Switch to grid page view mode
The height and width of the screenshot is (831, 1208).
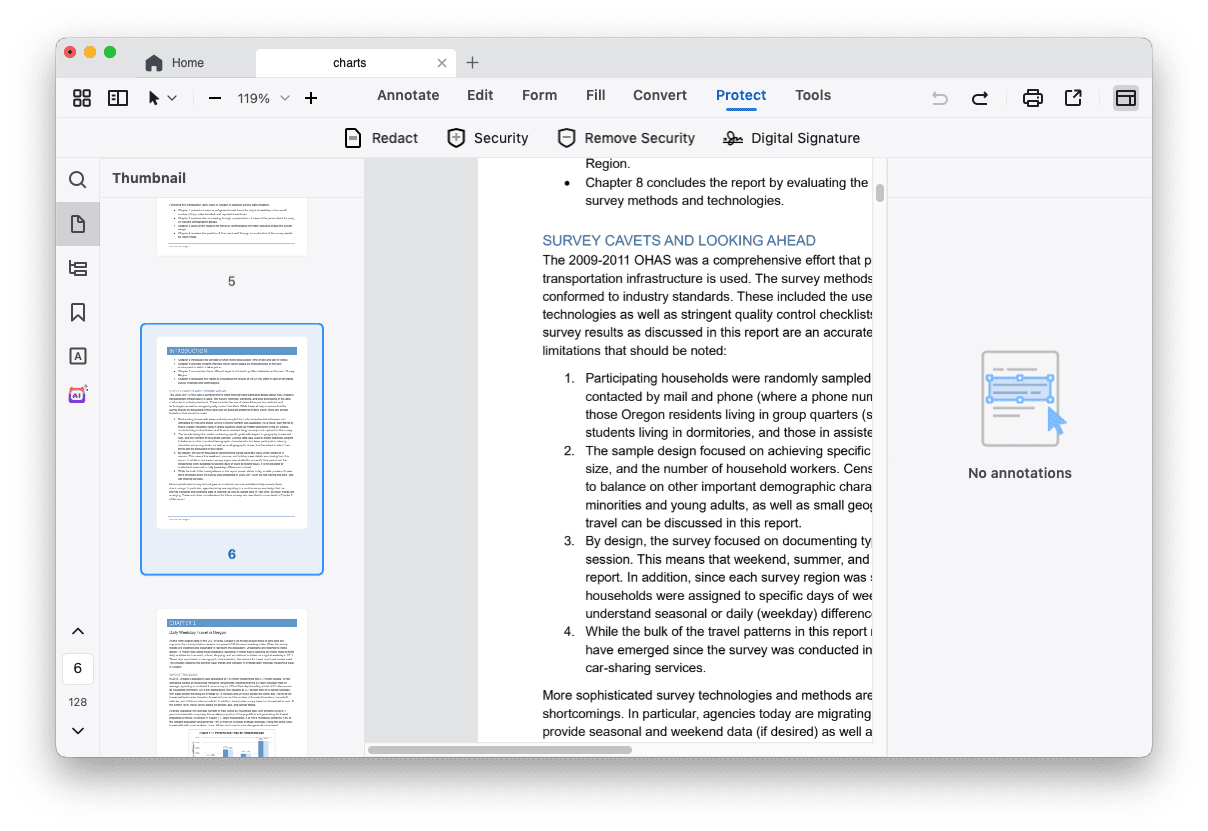[x=81, y=97]
